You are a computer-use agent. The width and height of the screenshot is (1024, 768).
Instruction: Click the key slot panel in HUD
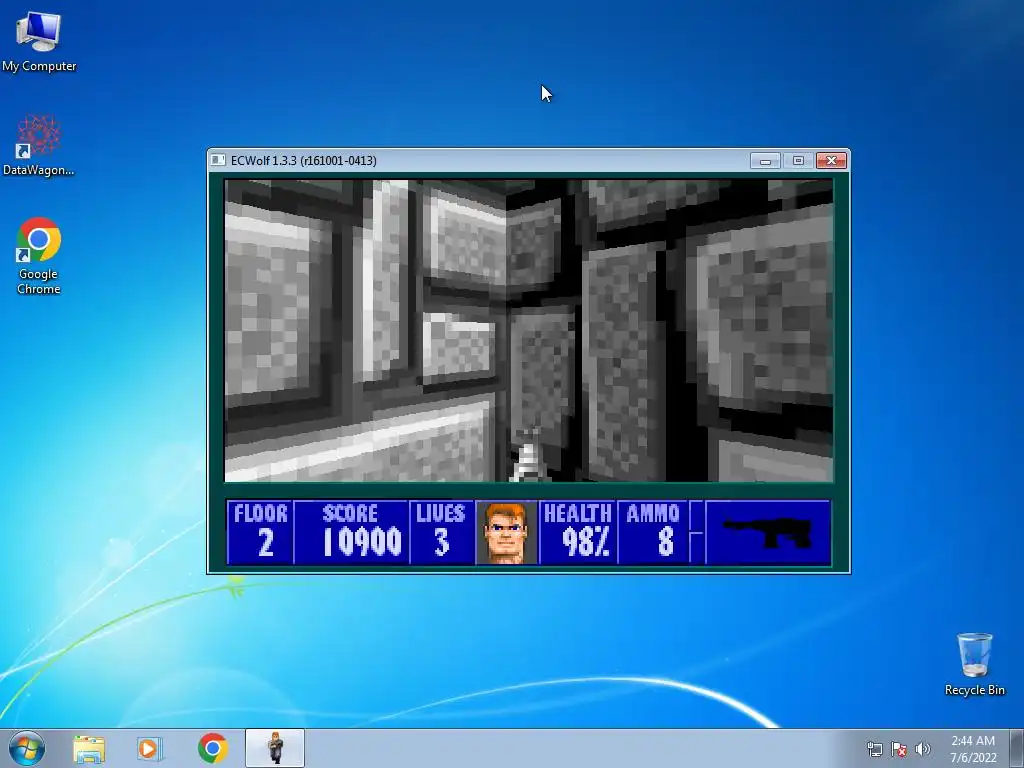(x=697, y=532)
